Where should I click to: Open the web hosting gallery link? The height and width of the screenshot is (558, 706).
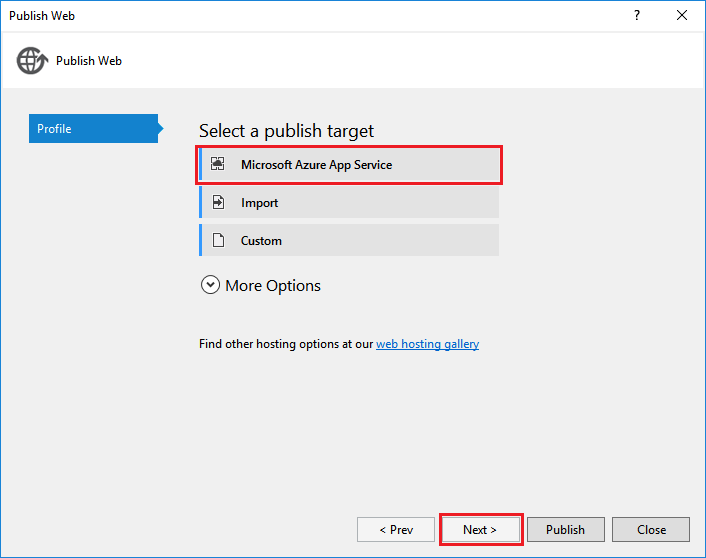[x=427, y=344]
